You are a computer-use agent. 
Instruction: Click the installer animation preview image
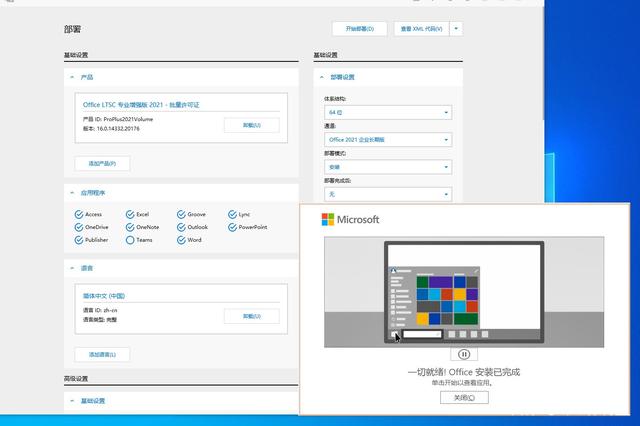(464, 292)
